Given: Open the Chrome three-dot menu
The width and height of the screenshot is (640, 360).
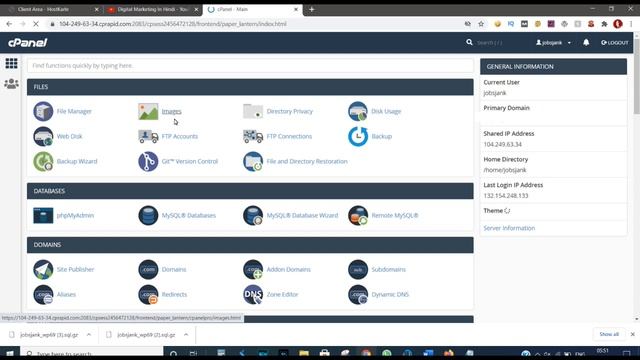Looking at the screenshot, I should tap(631, 24).
